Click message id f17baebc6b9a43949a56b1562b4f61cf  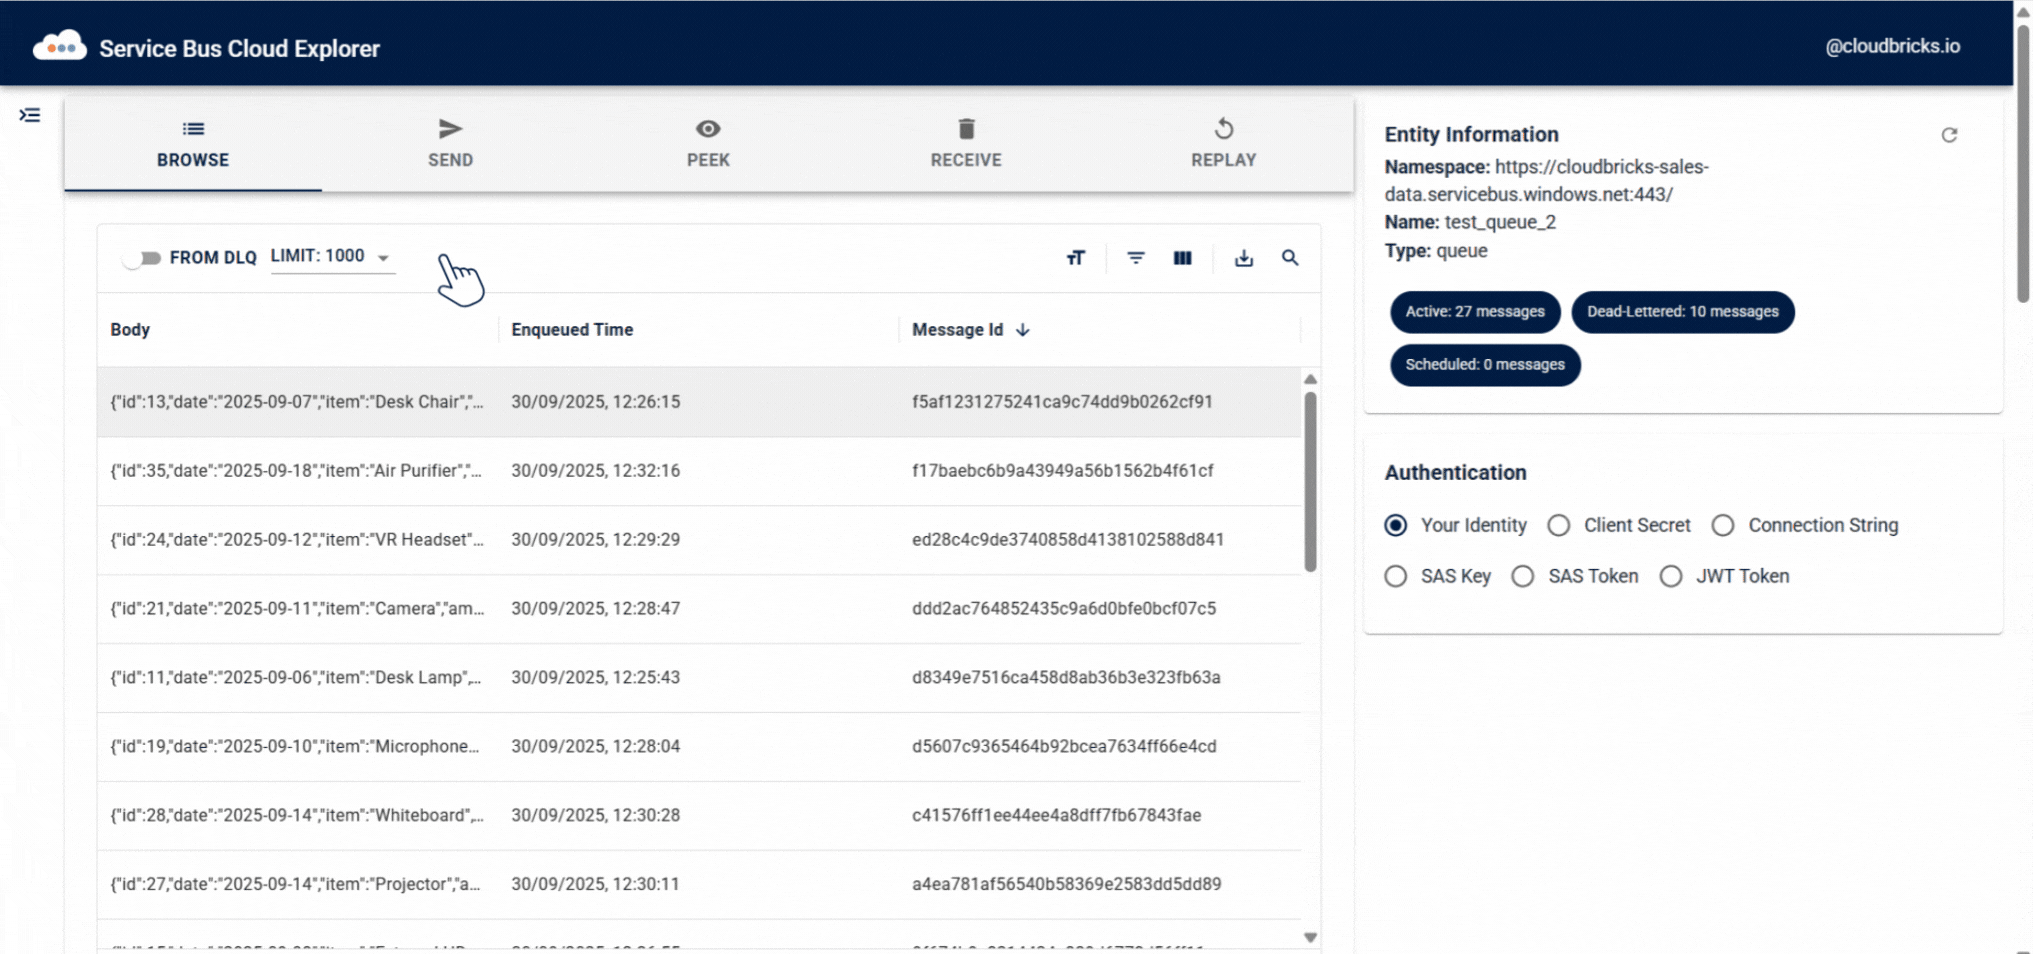click(x=1062, y=471)
